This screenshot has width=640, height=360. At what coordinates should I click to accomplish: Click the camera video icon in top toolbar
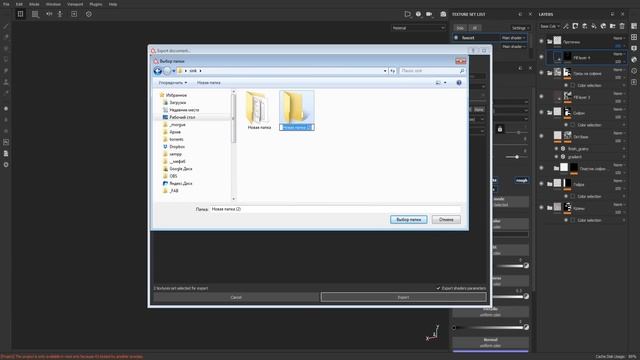[429, 14]
